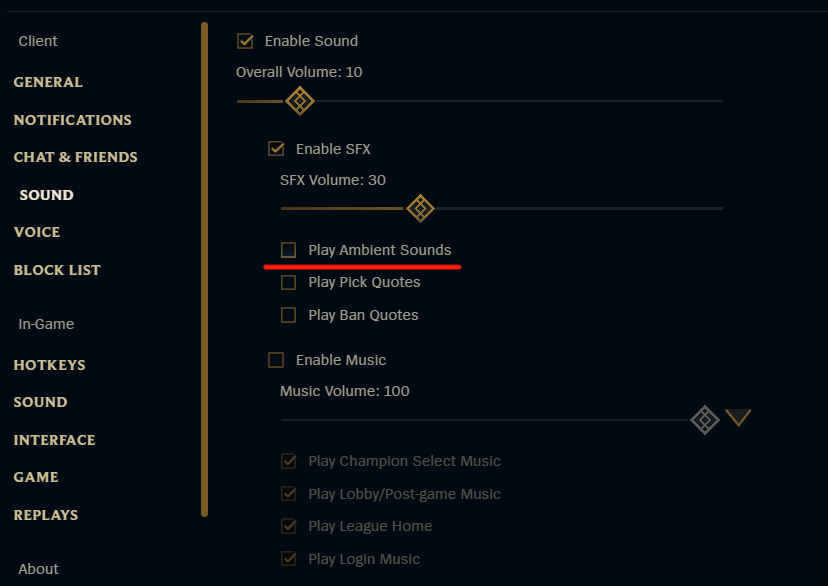This screenshot has width=828, height=586.
Task: Click the sidebar vertical scrollbar
Action: (205, 270)
